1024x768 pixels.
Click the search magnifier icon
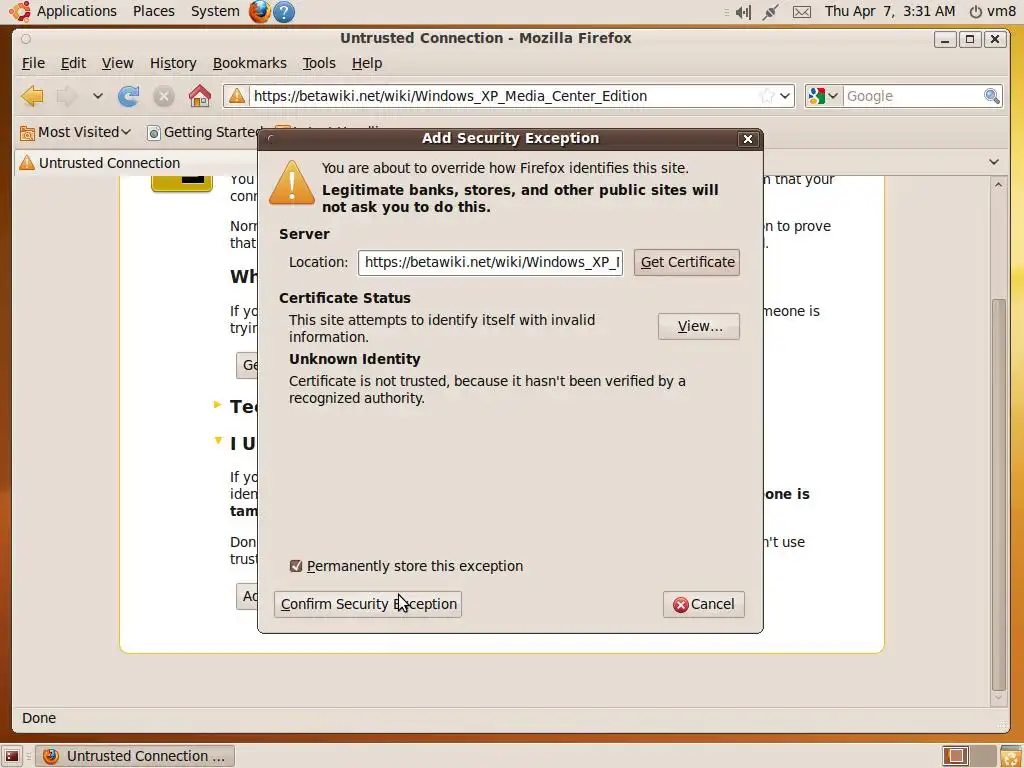pyautogui.click(x=991, y=96)
